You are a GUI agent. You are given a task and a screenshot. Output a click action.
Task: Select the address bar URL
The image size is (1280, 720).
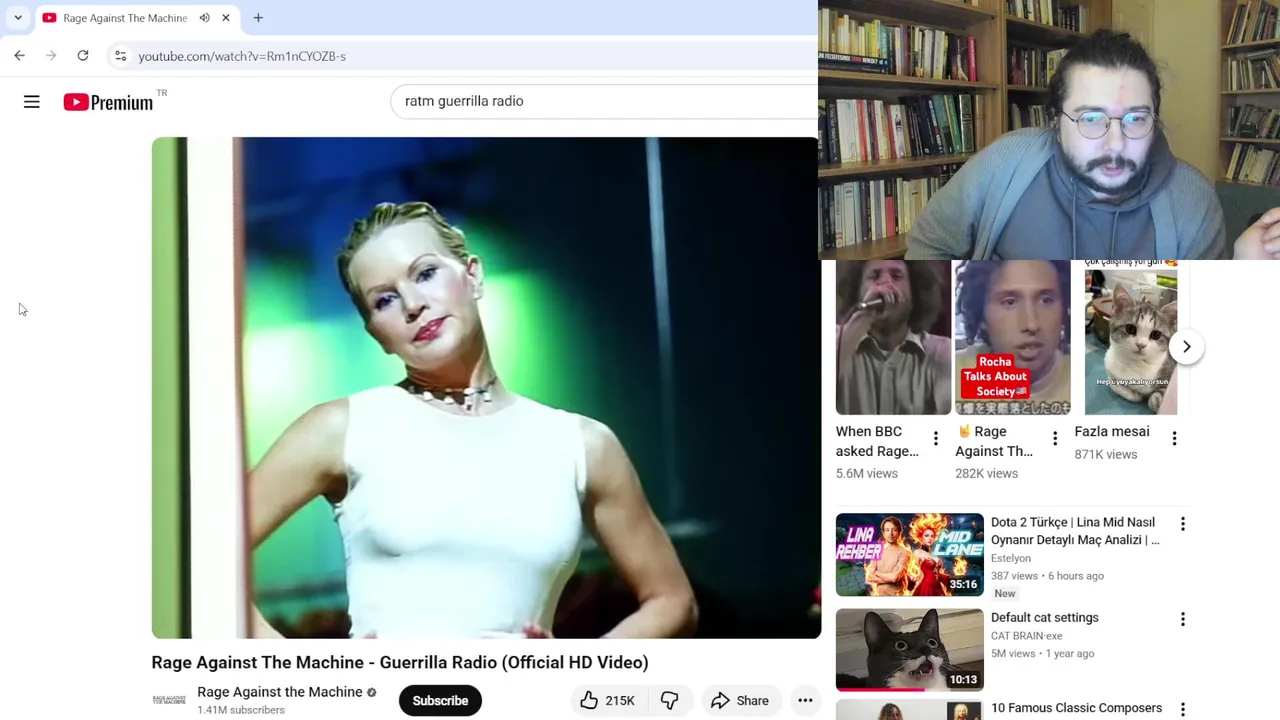coord(242,56)
